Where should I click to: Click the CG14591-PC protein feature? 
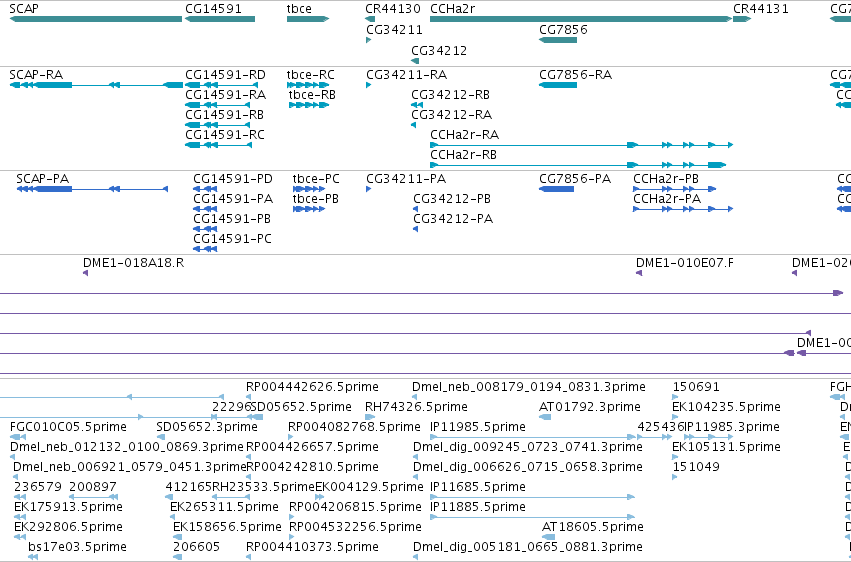pyautogui.click(x=205, y=249)
